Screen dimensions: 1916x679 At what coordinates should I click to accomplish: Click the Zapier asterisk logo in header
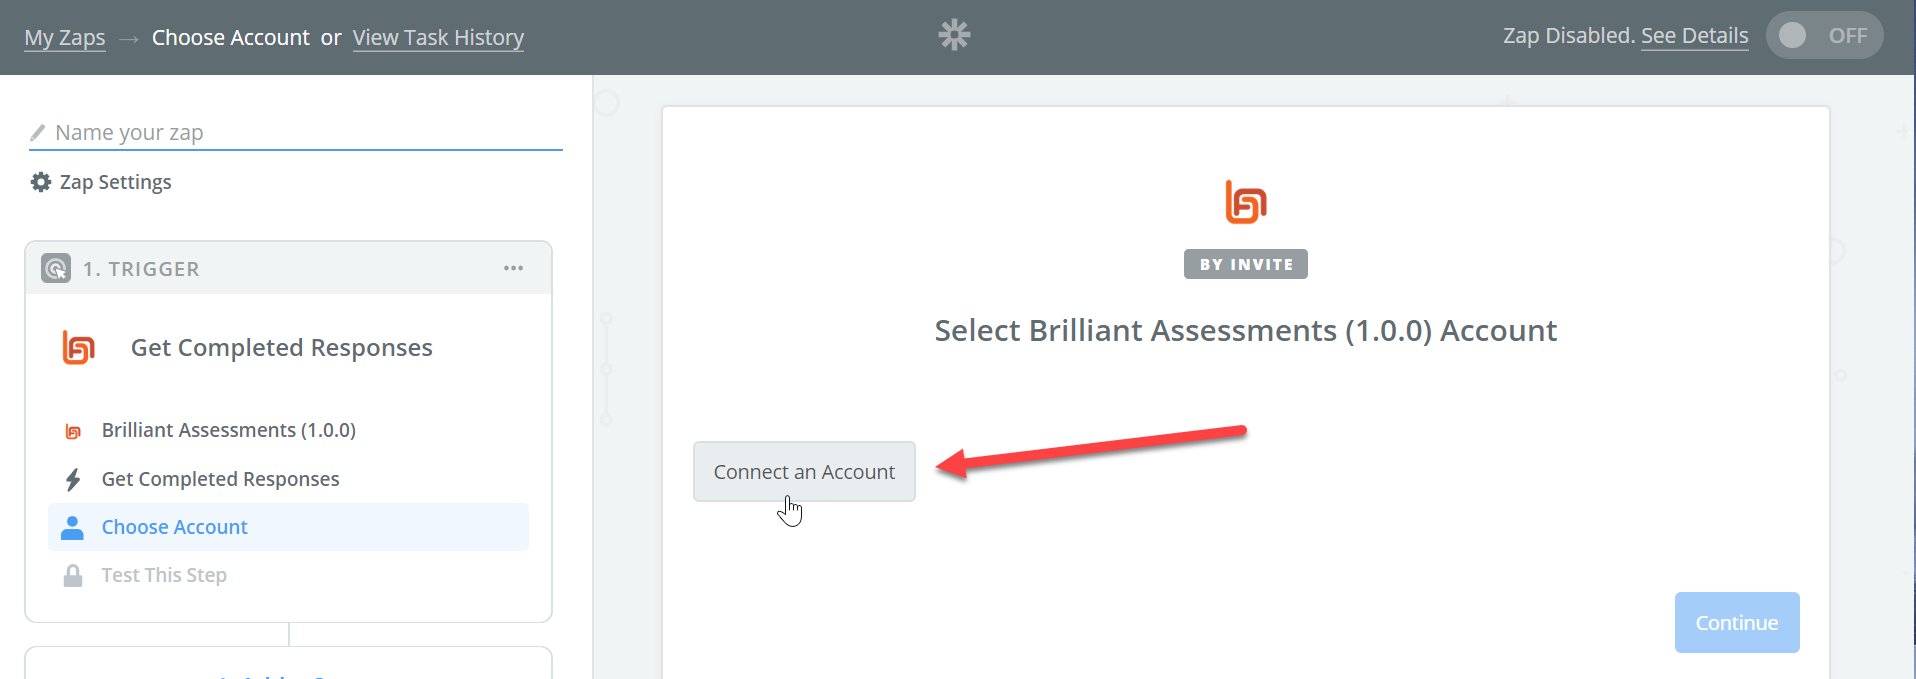point(954,36)
